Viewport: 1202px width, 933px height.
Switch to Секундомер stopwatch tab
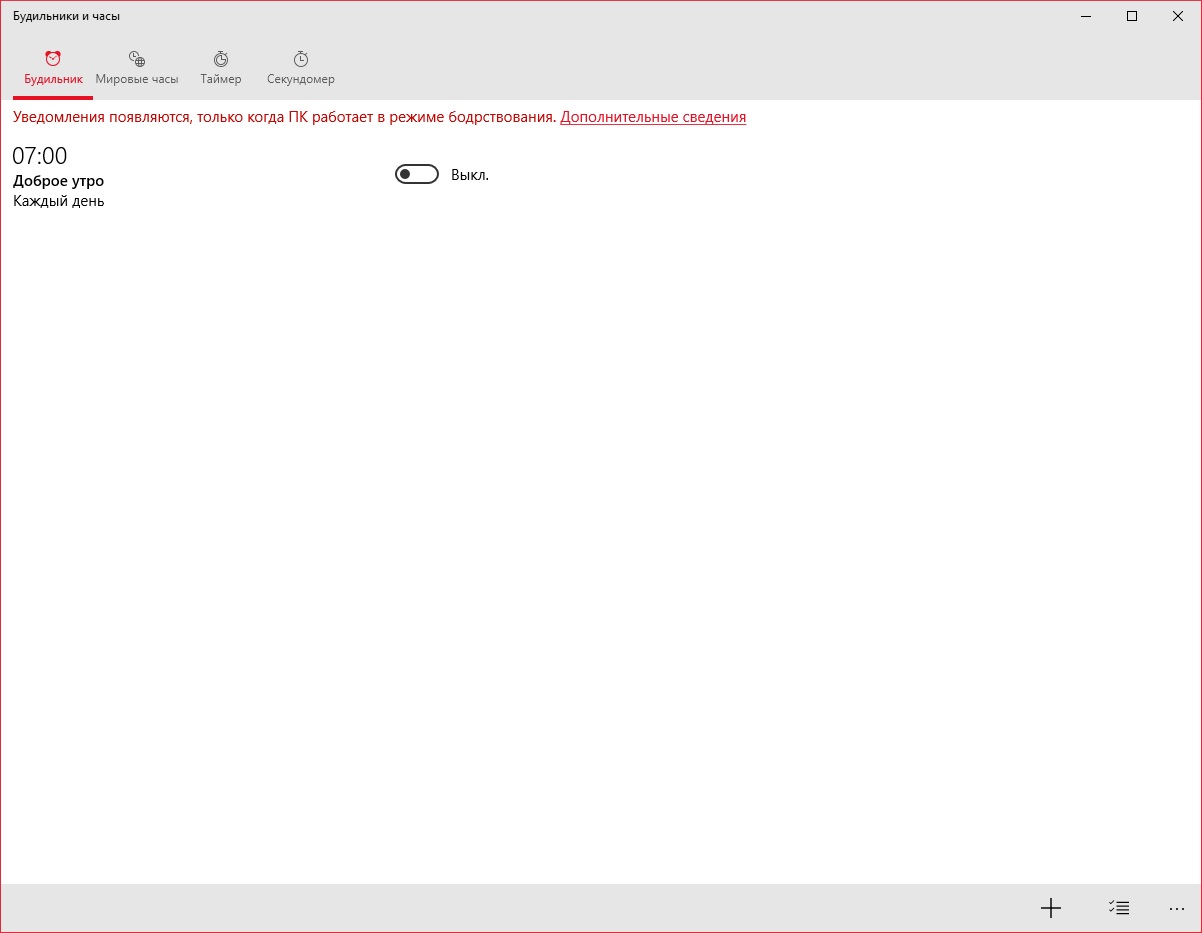[301, 68]
